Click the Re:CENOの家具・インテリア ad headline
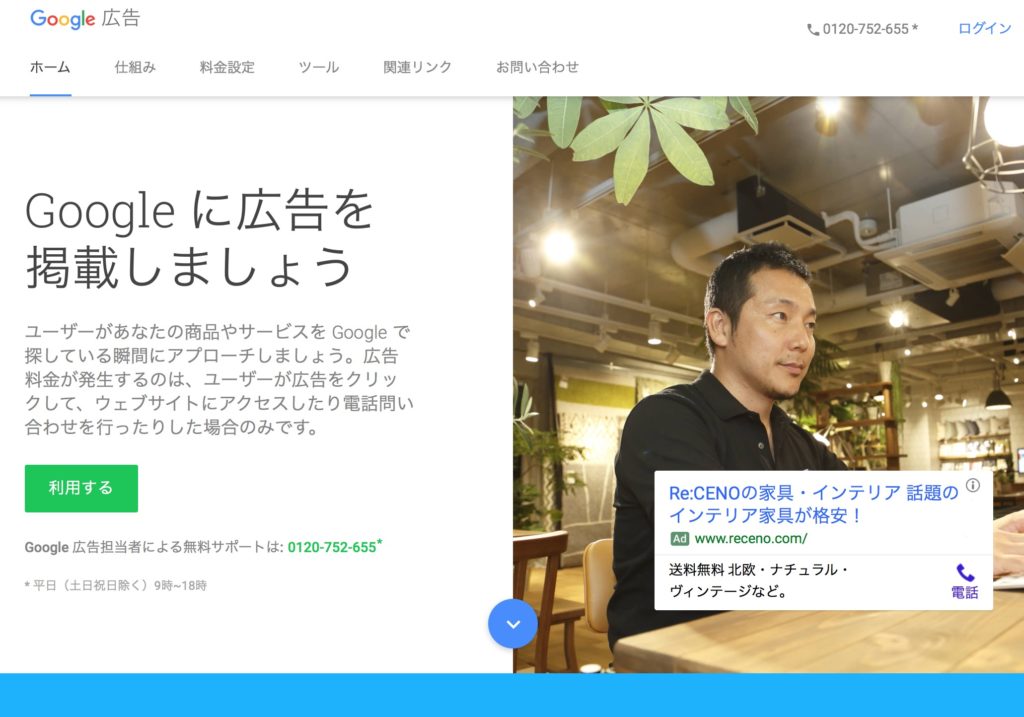Viewport: 1024px width, 717px height. [814, 504]
